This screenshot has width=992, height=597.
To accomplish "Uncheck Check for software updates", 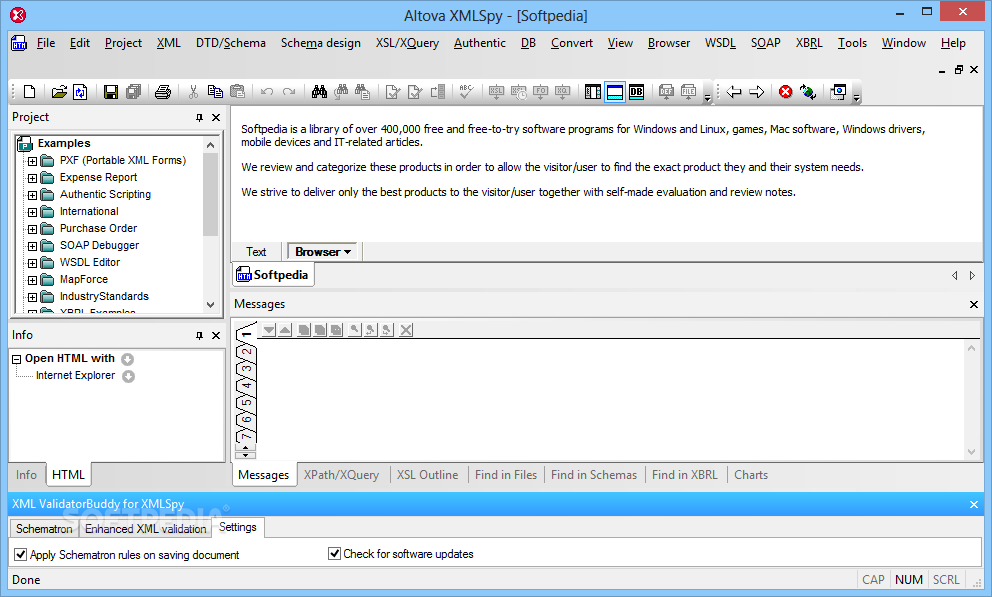I will [x=335, y=553].
